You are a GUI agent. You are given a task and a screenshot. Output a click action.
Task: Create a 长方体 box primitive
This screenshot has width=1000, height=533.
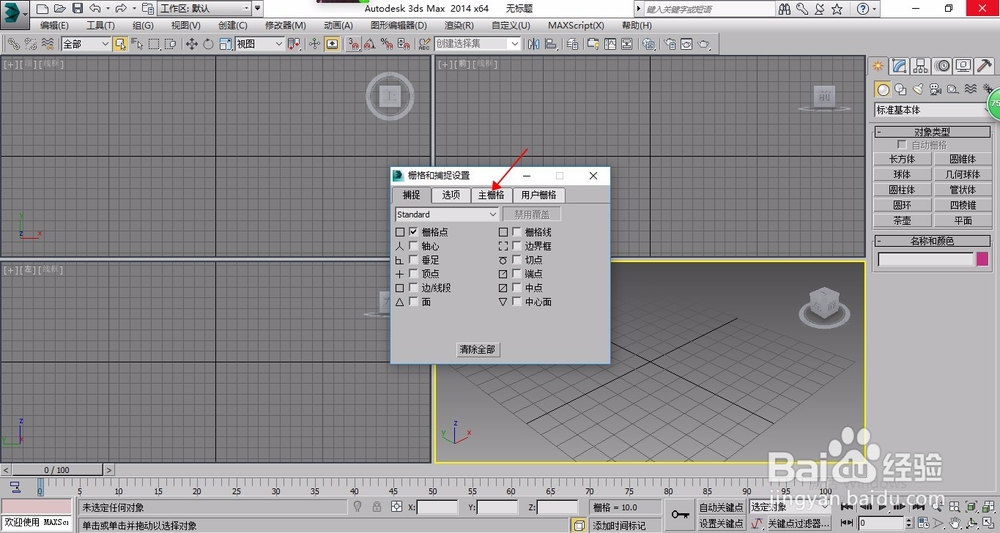tap(902, 159)
